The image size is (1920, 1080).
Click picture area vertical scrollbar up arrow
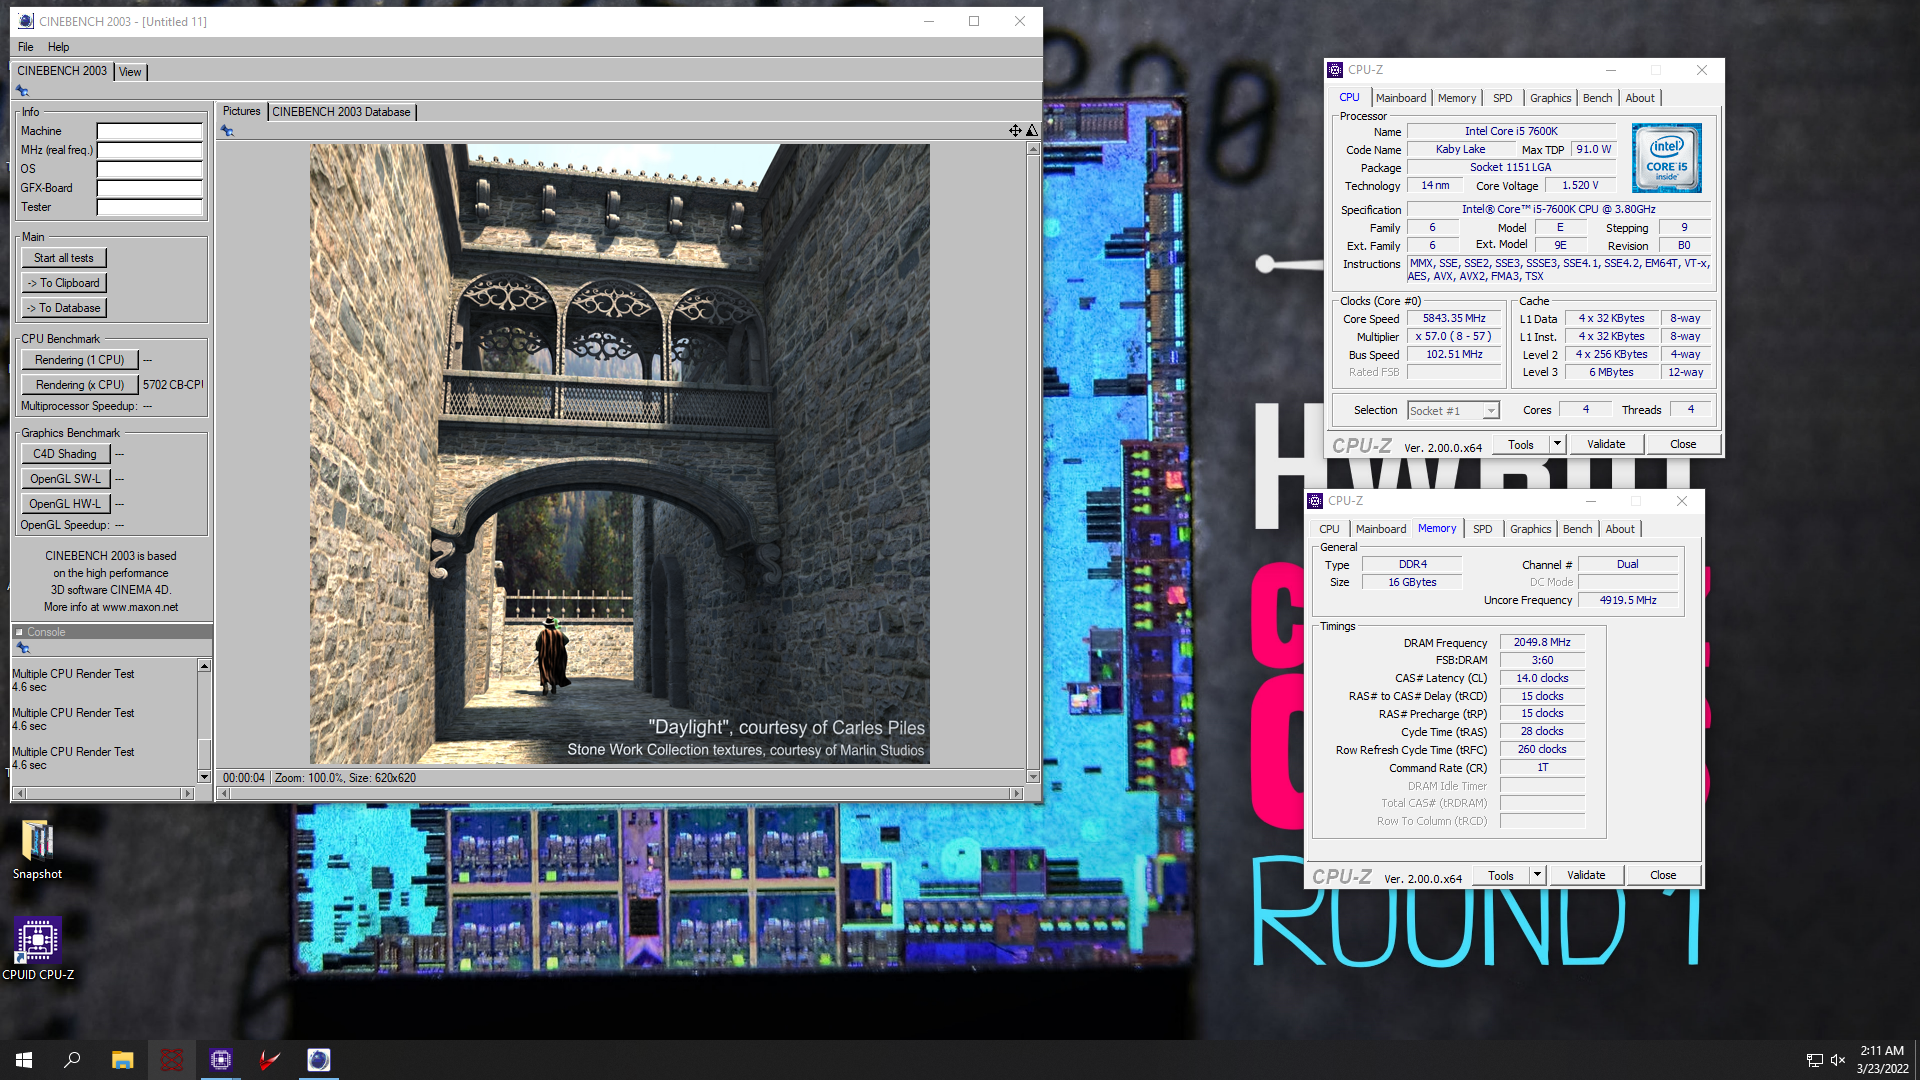(x=1033, y=148)
